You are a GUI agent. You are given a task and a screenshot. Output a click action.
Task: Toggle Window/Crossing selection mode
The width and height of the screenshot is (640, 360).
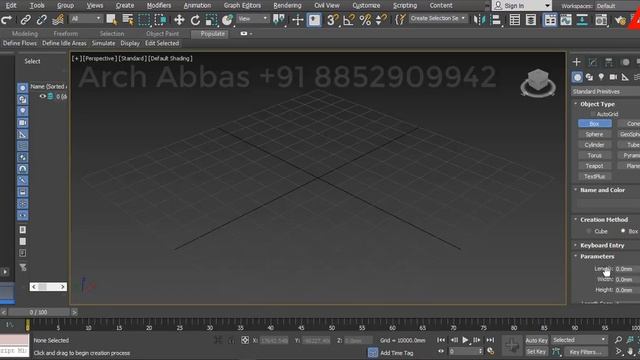coord(161,20)
